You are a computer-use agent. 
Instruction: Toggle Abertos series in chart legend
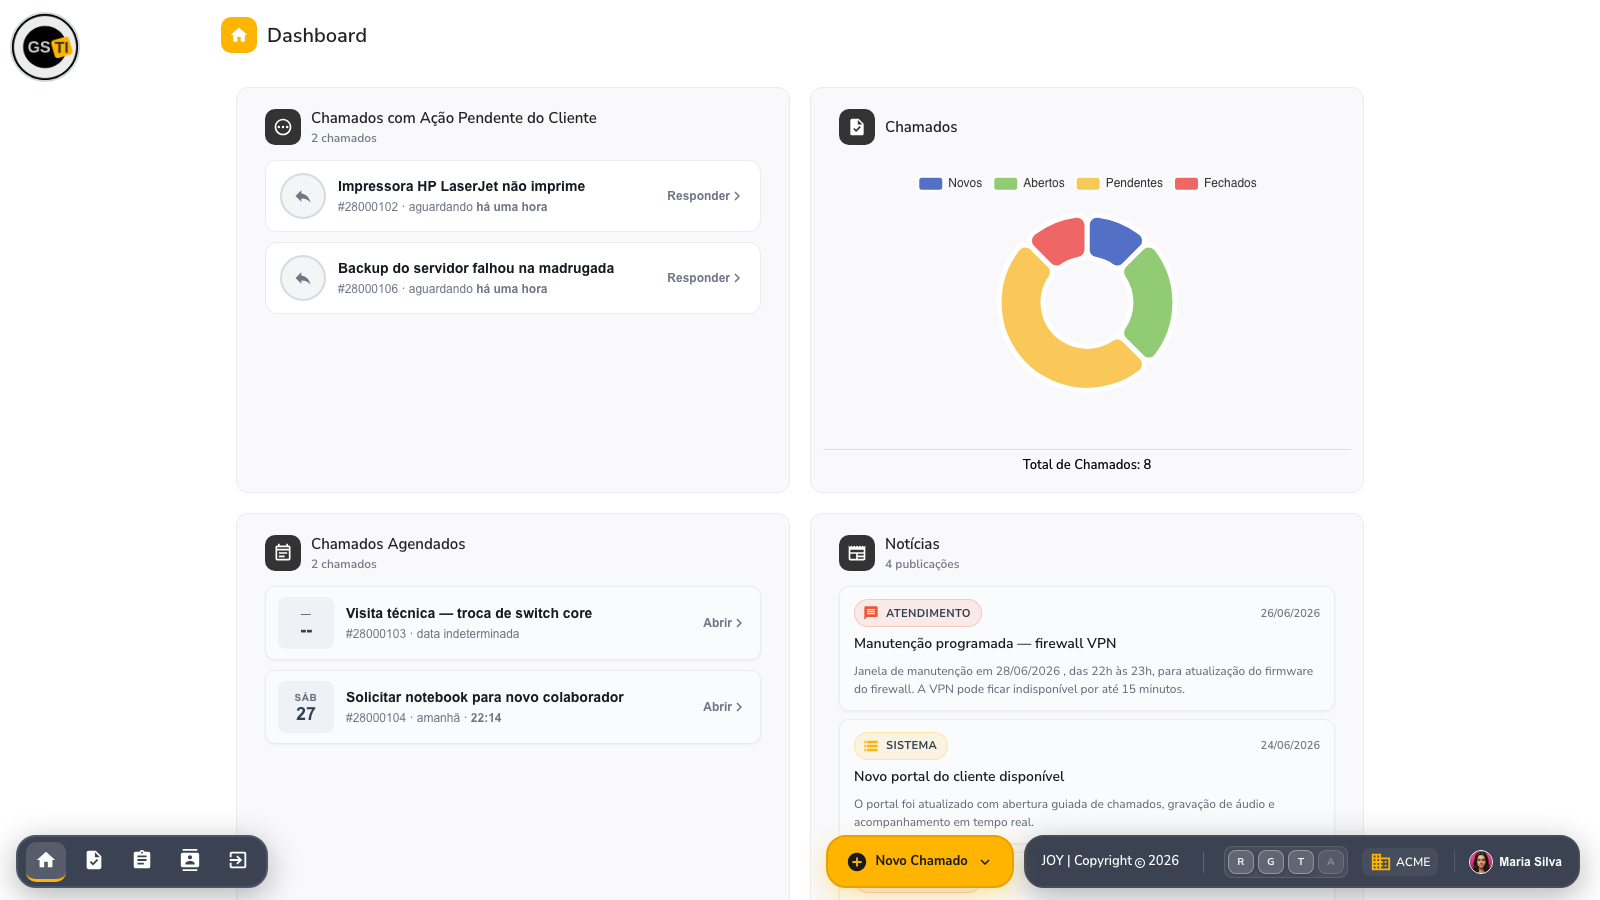click(1029, 183)
